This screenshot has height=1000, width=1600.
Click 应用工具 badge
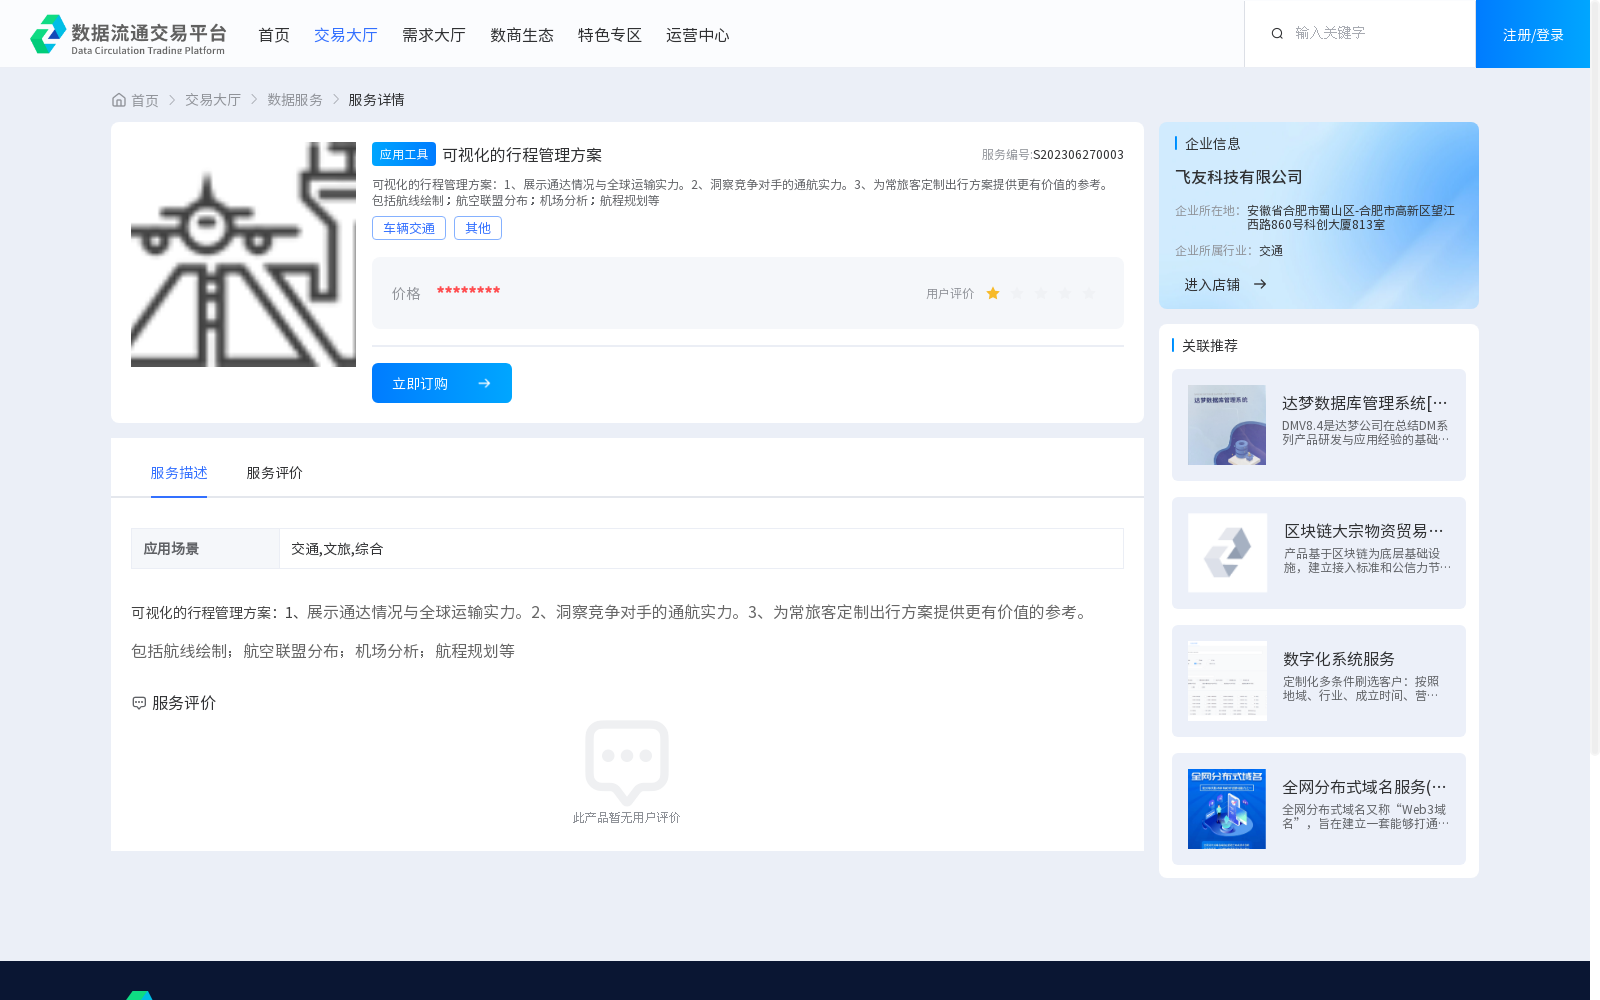404,154
